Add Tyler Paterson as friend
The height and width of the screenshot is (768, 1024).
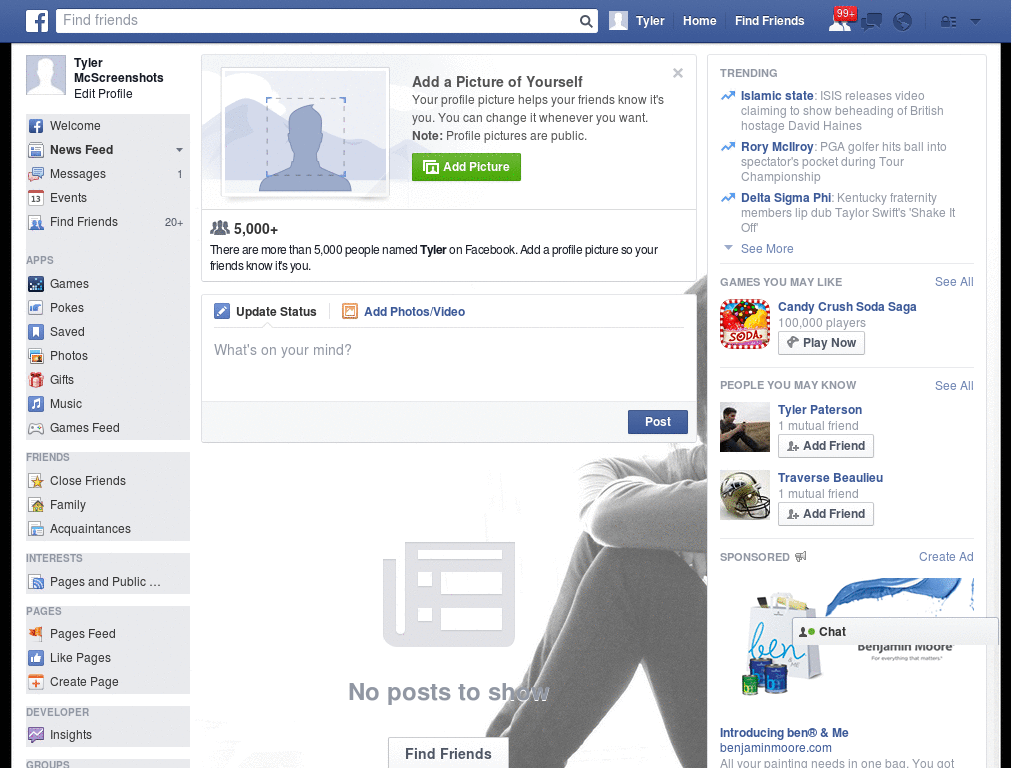825,446
